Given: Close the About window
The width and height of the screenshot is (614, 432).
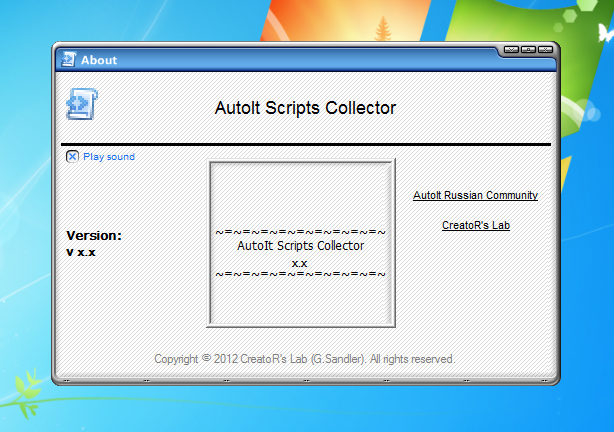Looking at the screenshot, I should [545, 50].
